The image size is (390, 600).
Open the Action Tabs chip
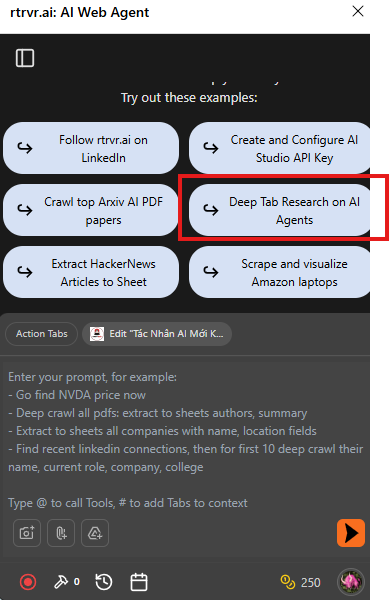[41, 334]
